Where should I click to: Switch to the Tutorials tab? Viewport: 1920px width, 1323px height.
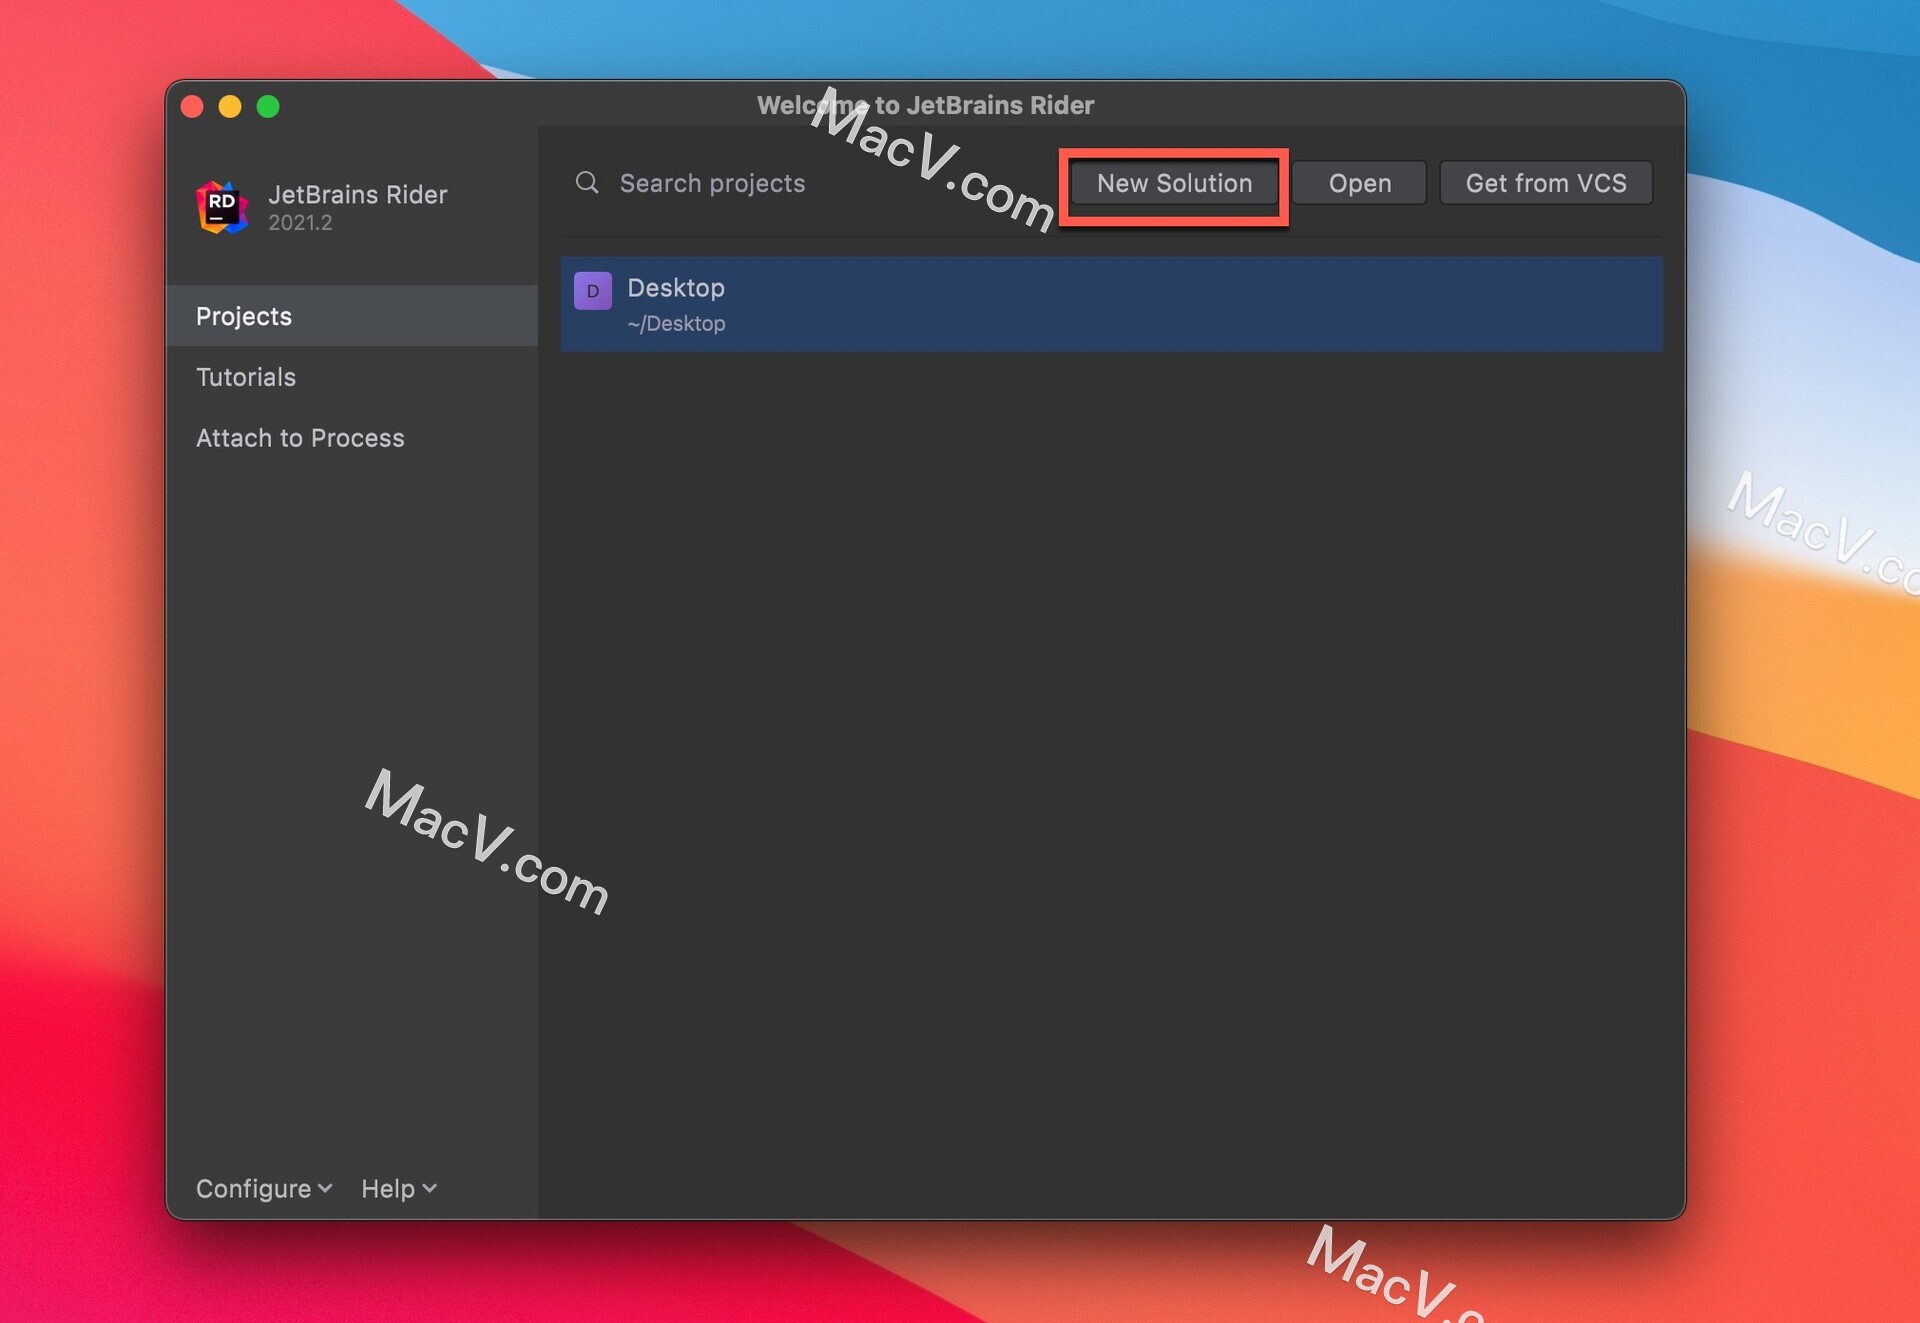[352, 377]
